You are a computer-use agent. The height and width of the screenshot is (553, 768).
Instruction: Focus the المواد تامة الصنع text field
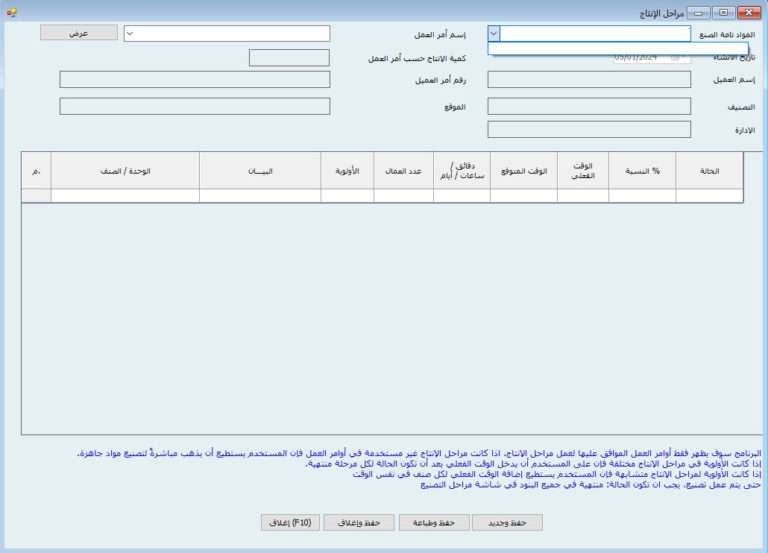(595, 33)
